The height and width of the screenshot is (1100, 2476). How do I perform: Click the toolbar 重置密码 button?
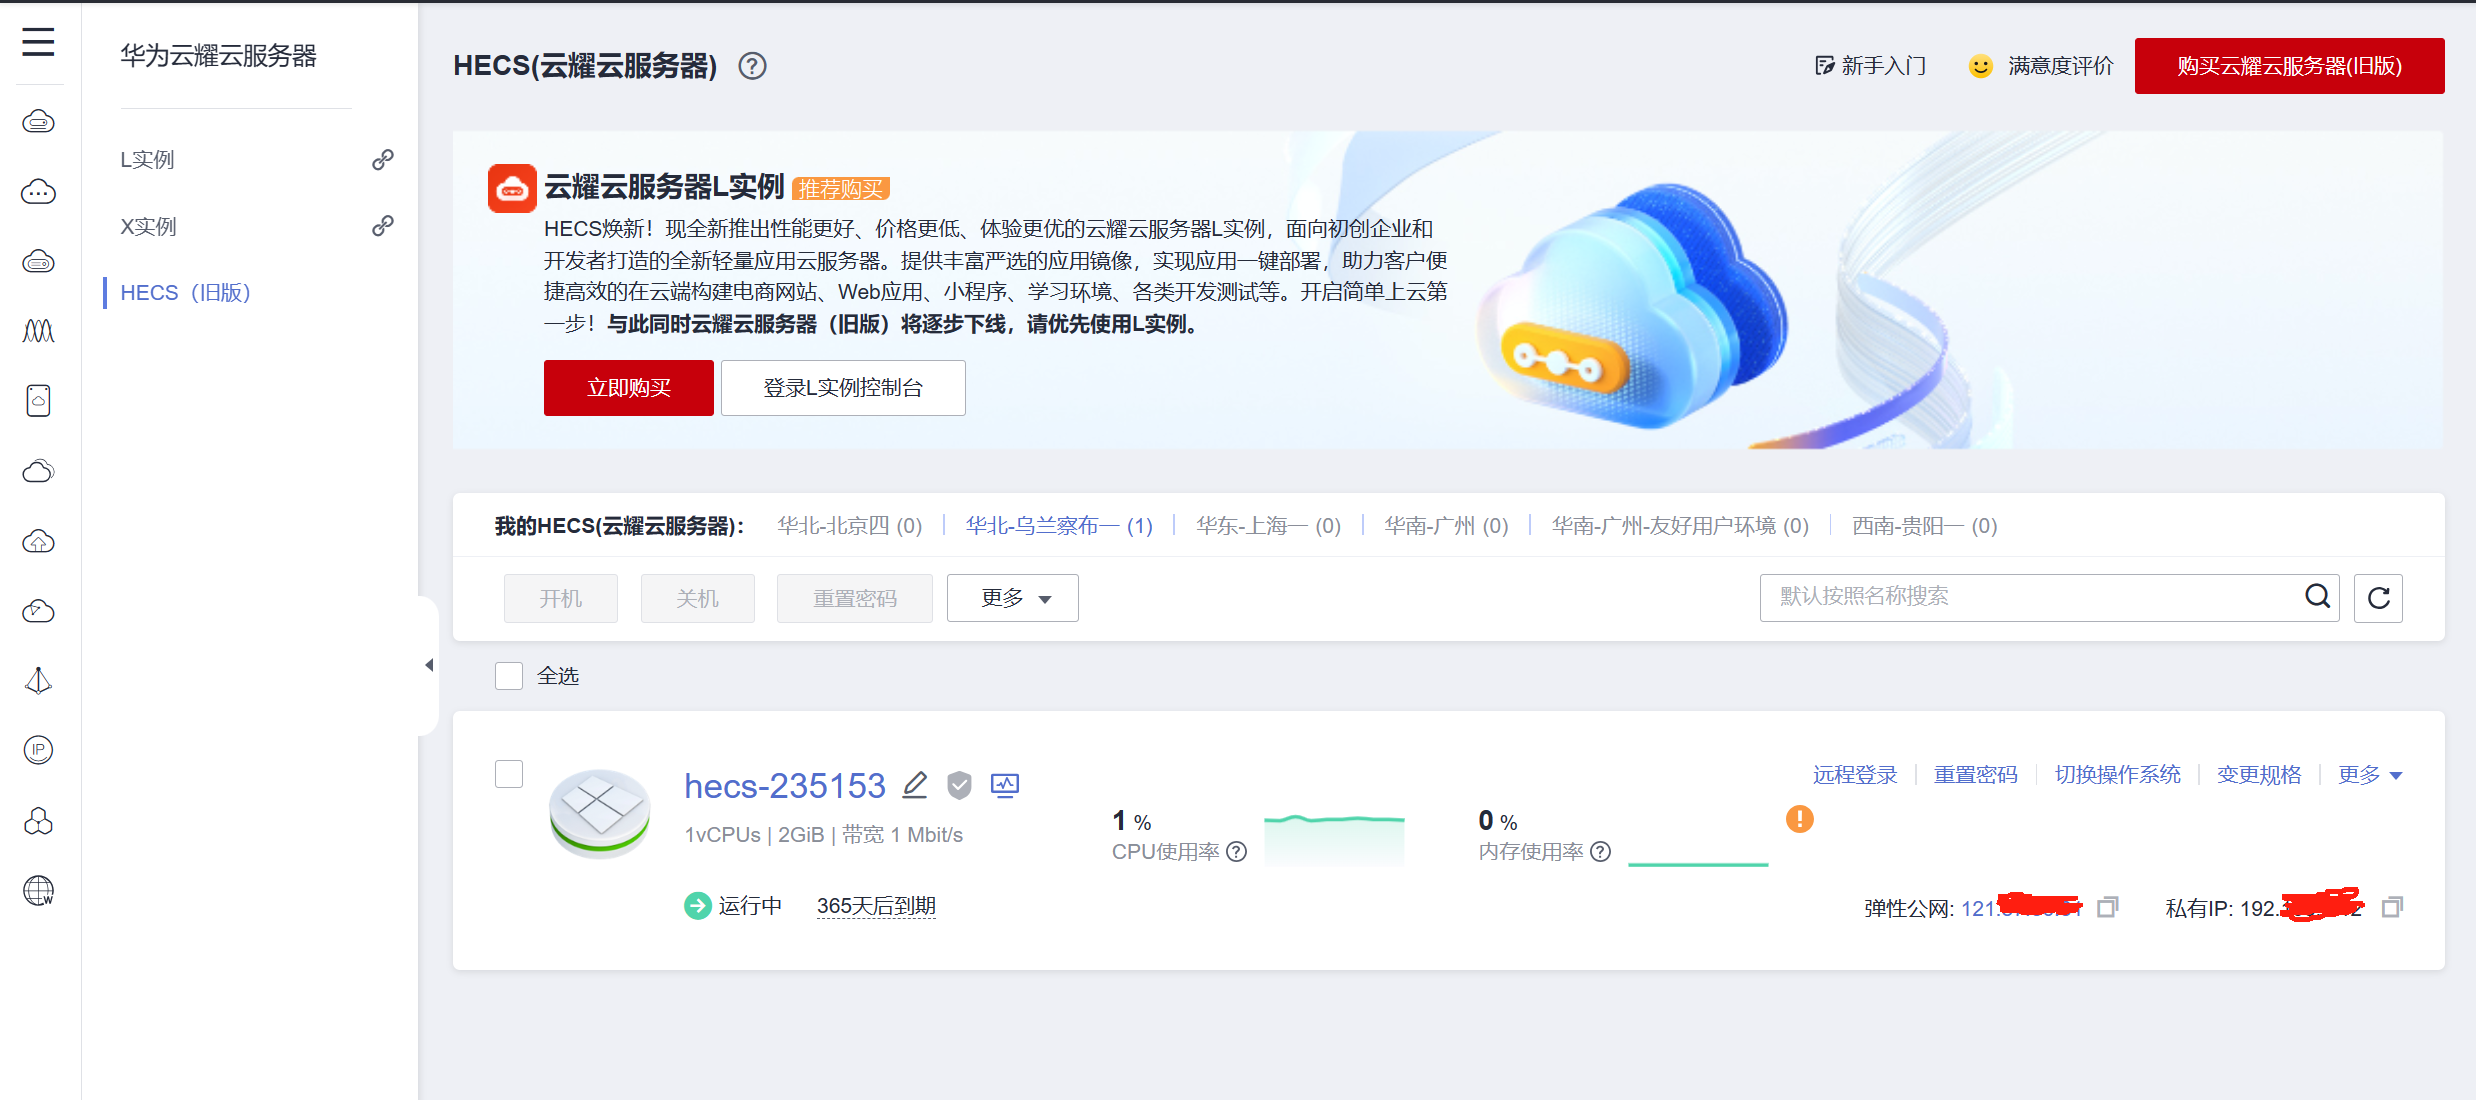855,598
